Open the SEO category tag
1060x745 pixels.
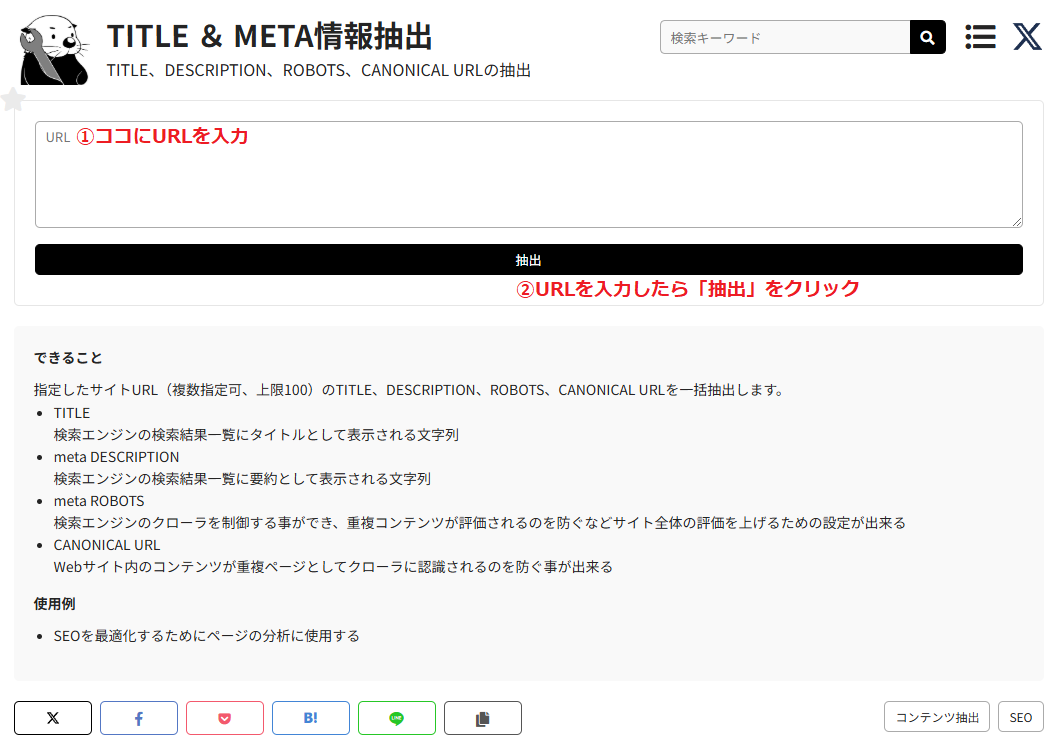[x=1020, y=716]
